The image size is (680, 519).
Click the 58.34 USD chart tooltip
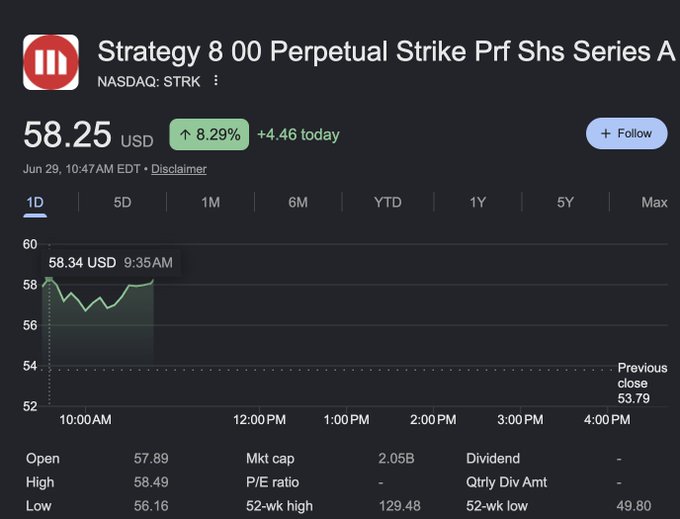(x=111, y=262)
